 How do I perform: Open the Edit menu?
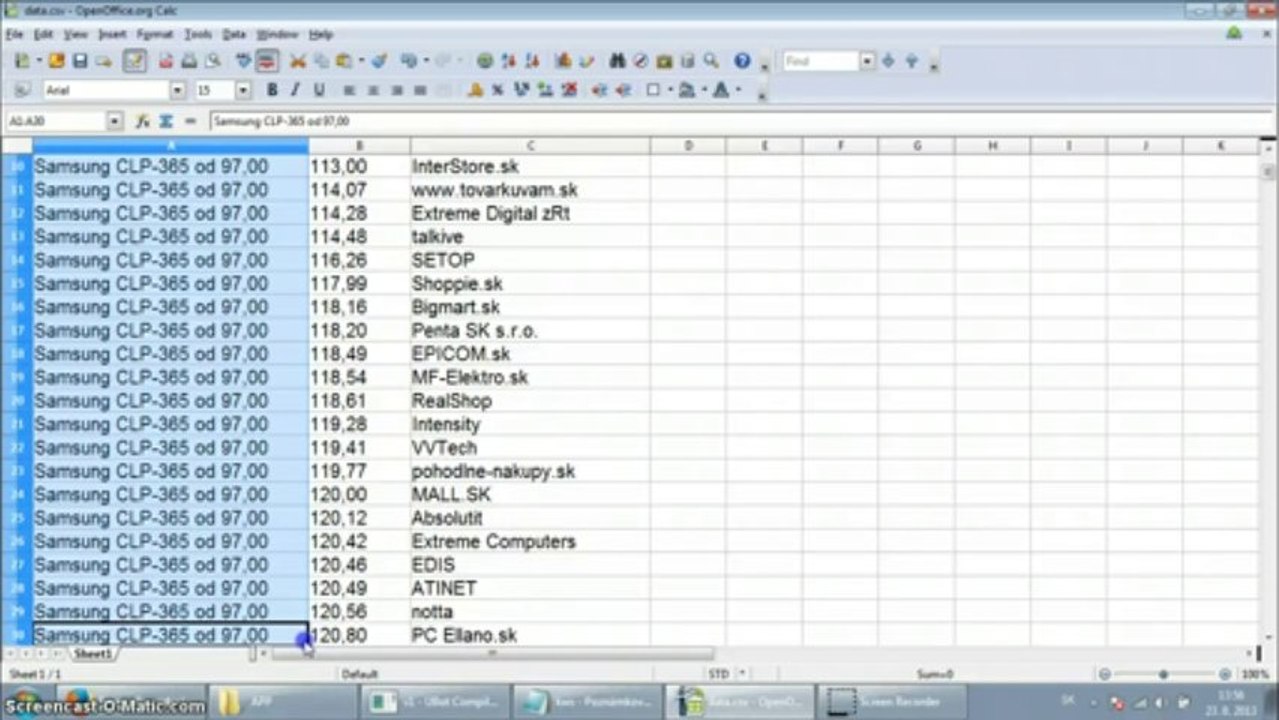pos(43,34)
